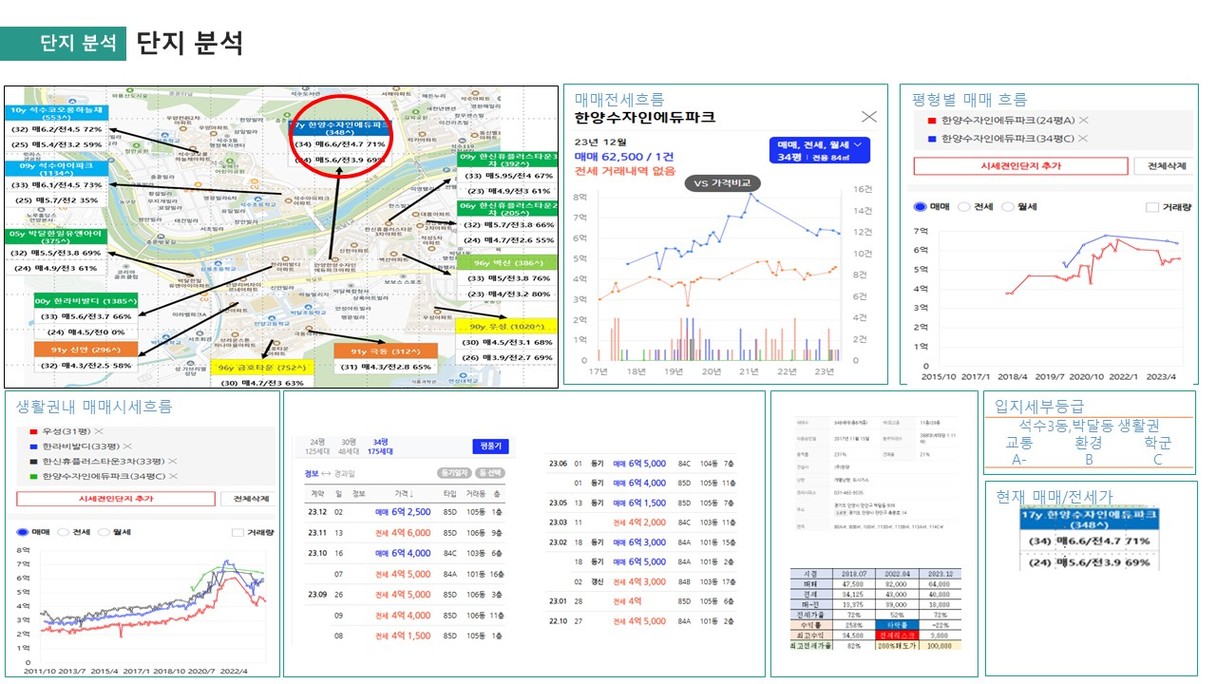Click 전체삭제 in 생활권내 매매시세흐름
This screenshot has height=684, width=1216.
click(246, 498)
